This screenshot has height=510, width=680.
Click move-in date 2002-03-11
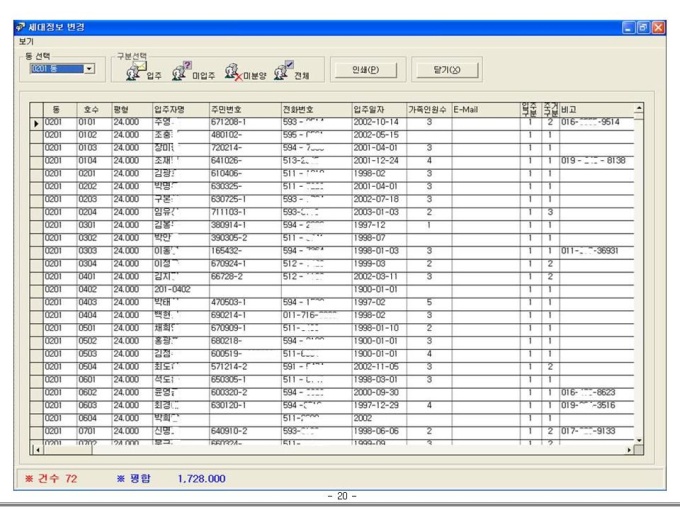(x=379, y=277)
